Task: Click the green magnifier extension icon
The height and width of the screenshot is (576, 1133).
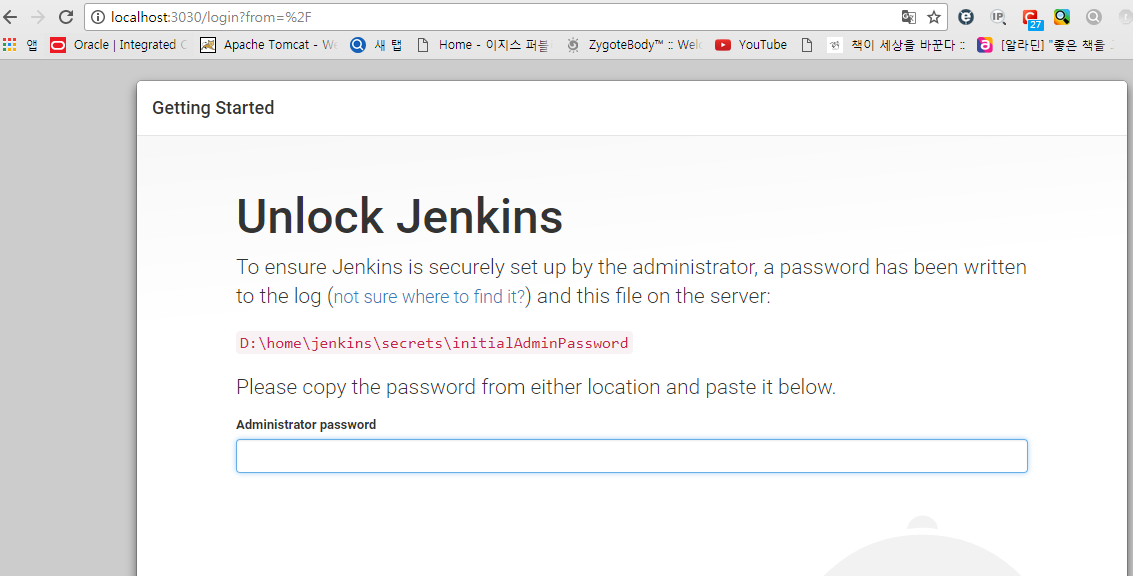Action: (x=1061, y=17)
